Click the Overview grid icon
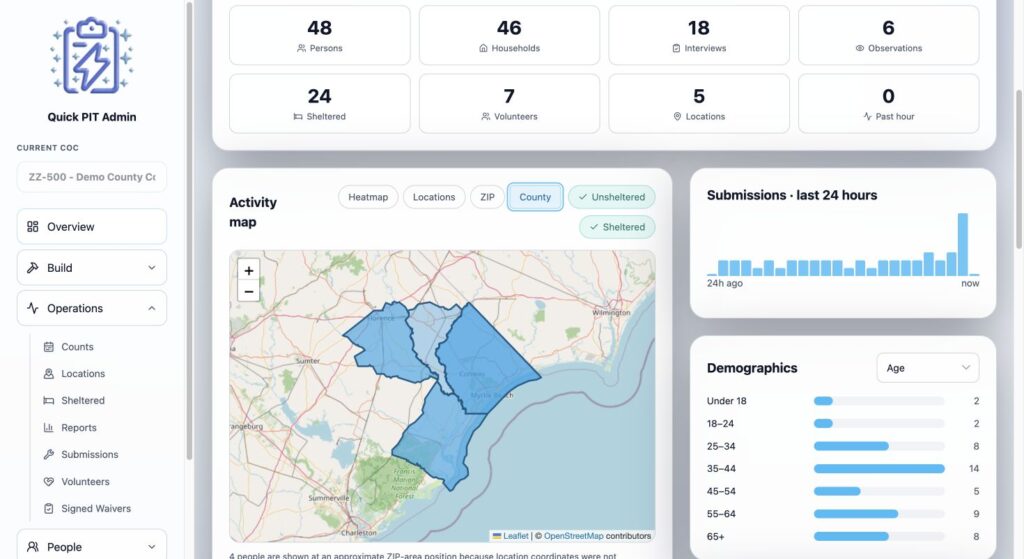Image resolution: width=1024 pixels, height=559 pixels. pos(33,227)
